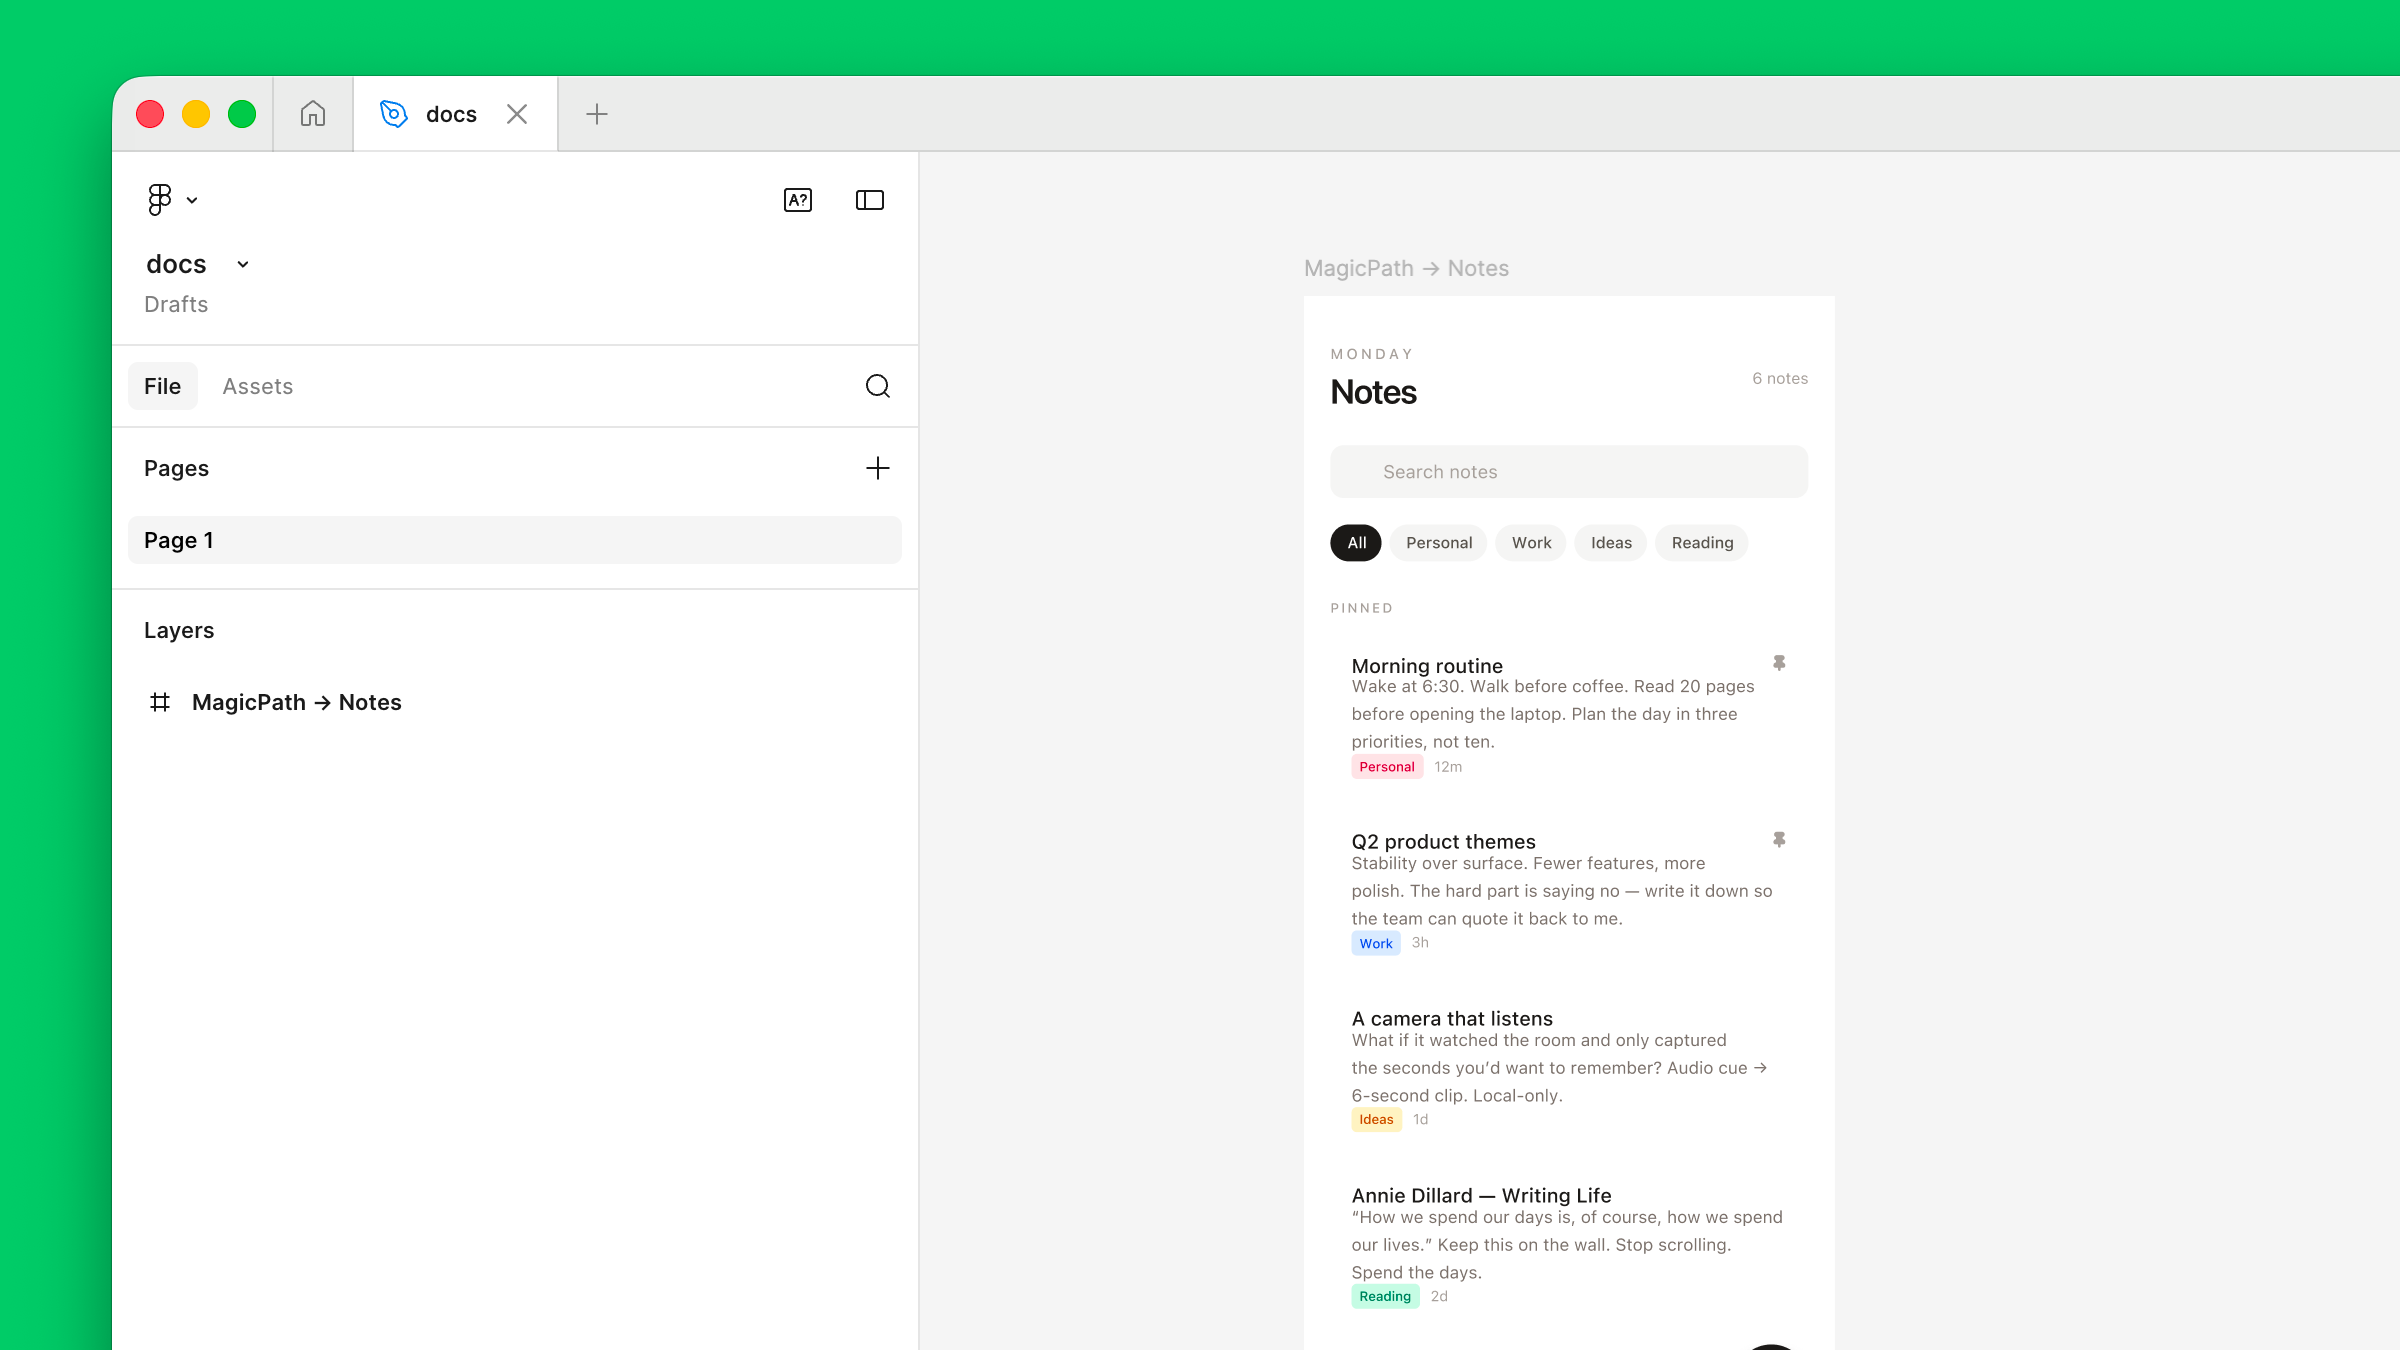Click the pin icon on Morning routine
This screenshot has width=2400, height=1350.
[x=1779, y=663]
